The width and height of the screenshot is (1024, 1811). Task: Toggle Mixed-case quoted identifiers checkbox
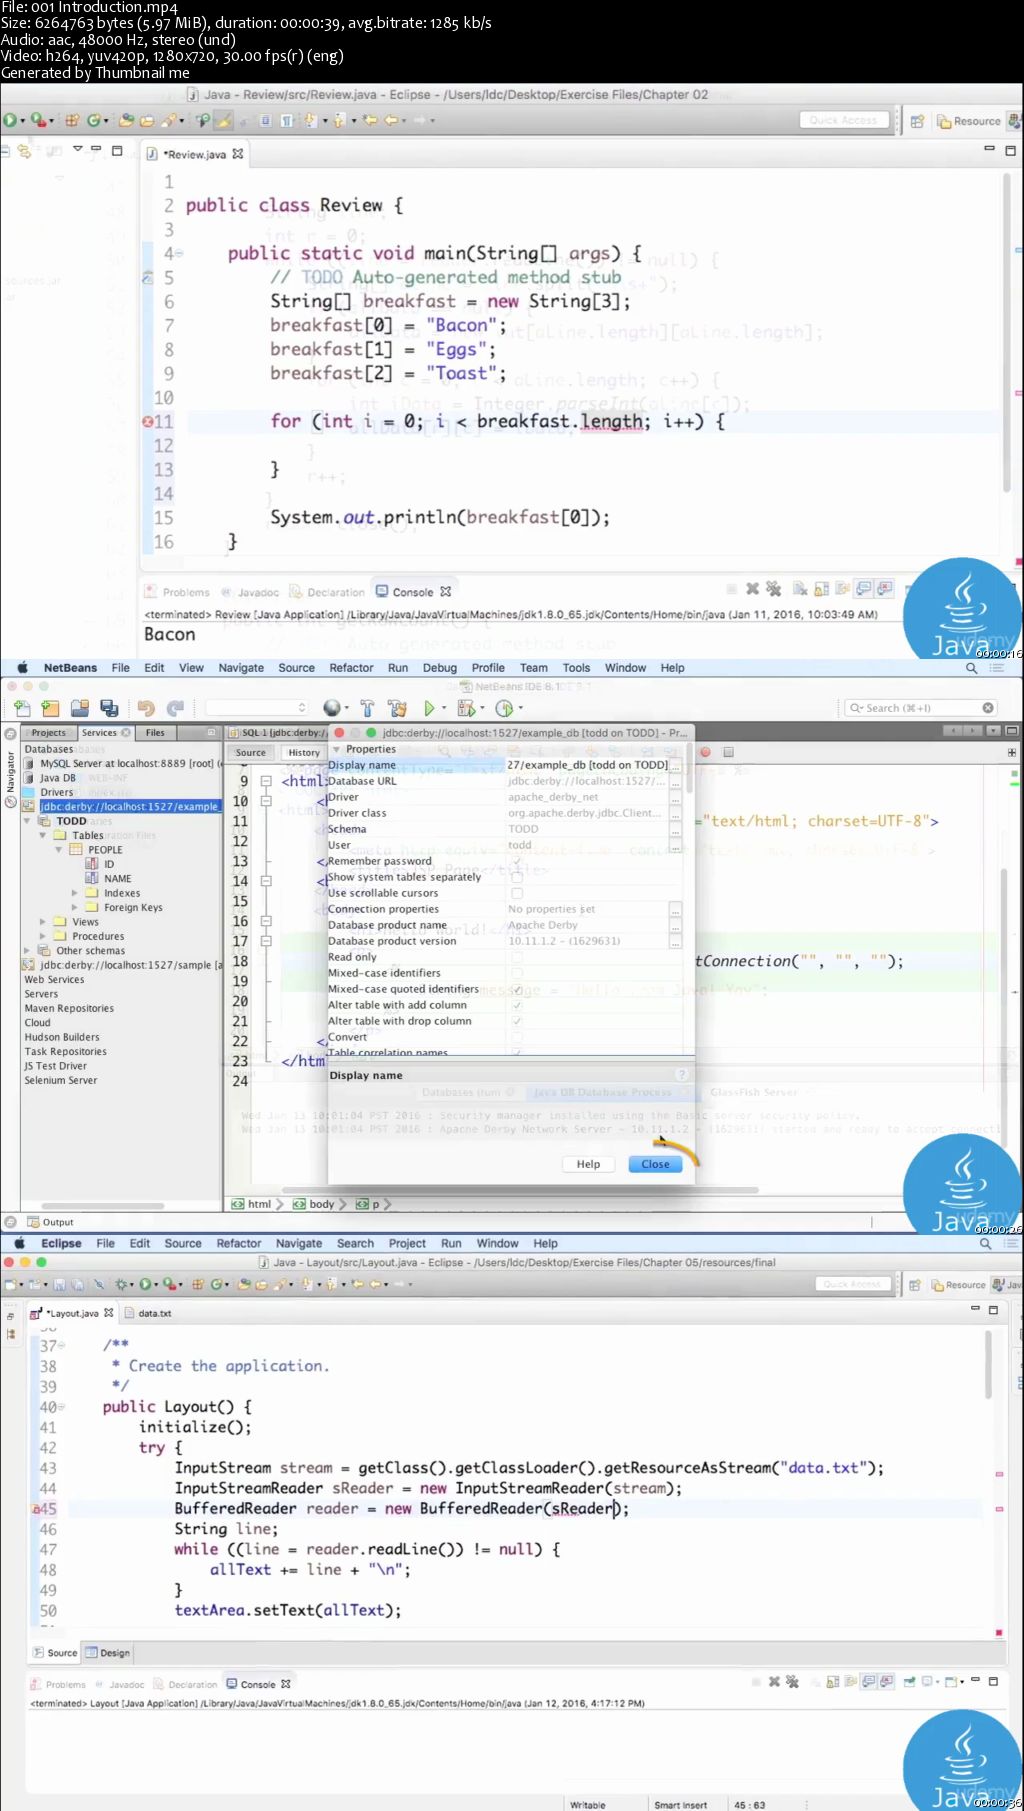click(517, 989)
